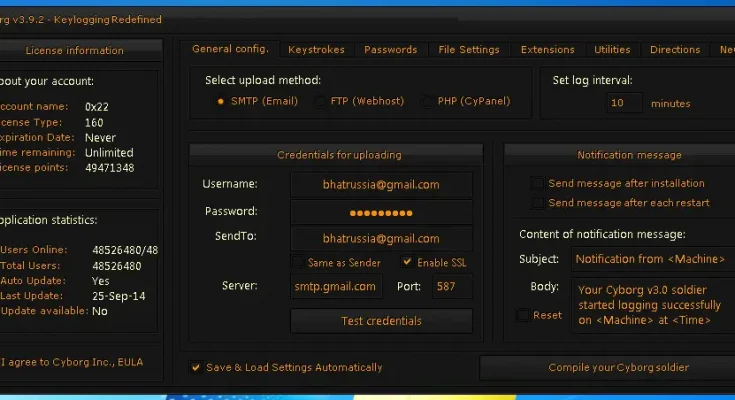This screenshot has width=735, height=400.
Task: Focus the Username input field
Action: pyautogui.click(x=381, y=185)
